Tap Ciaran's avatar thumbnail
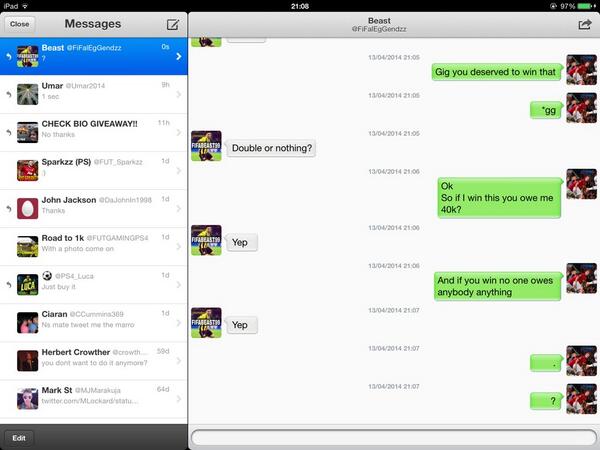 [28, 323]
